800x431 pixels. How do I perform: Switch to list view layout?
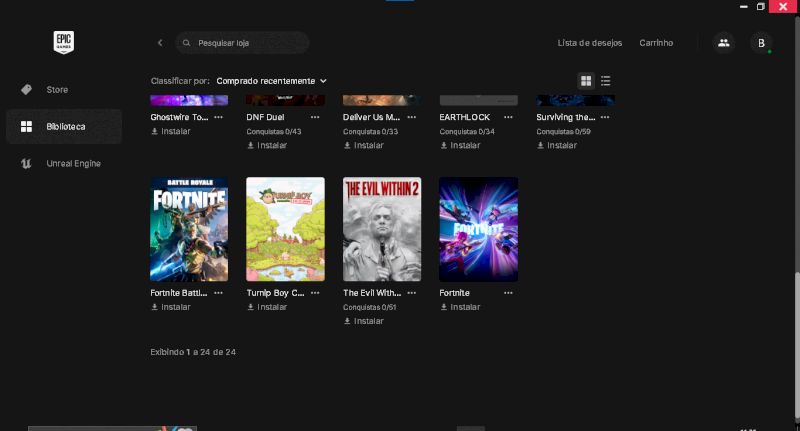(606, 81)
